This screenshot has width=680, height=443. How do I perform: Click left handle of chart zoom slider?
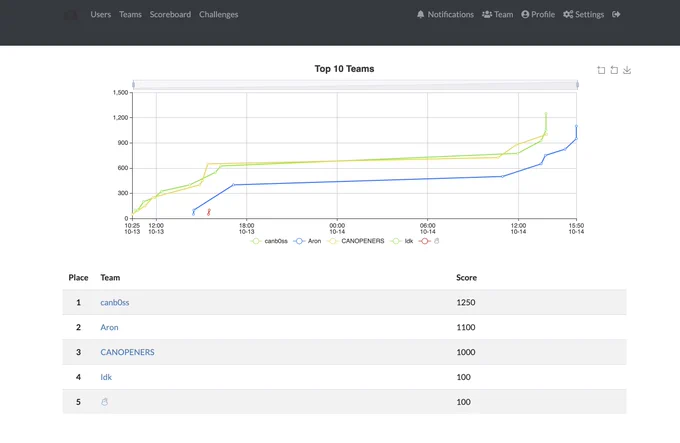pos(134,85)
